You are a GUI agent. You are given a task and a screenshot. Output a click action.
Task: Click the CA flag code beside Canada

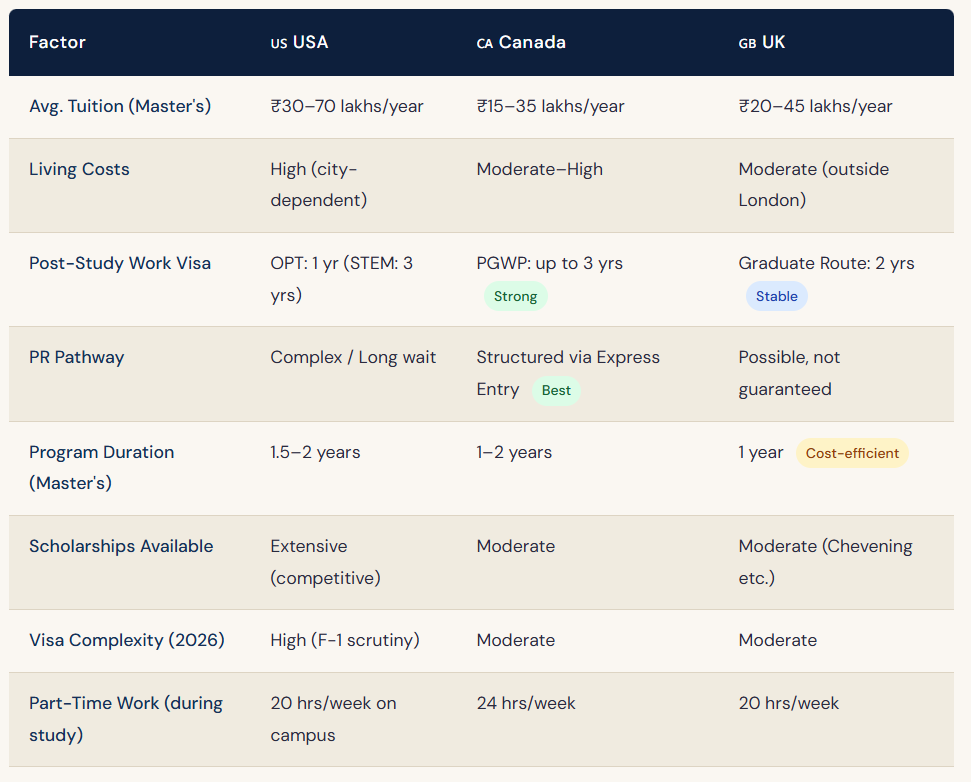pos(485,43)
